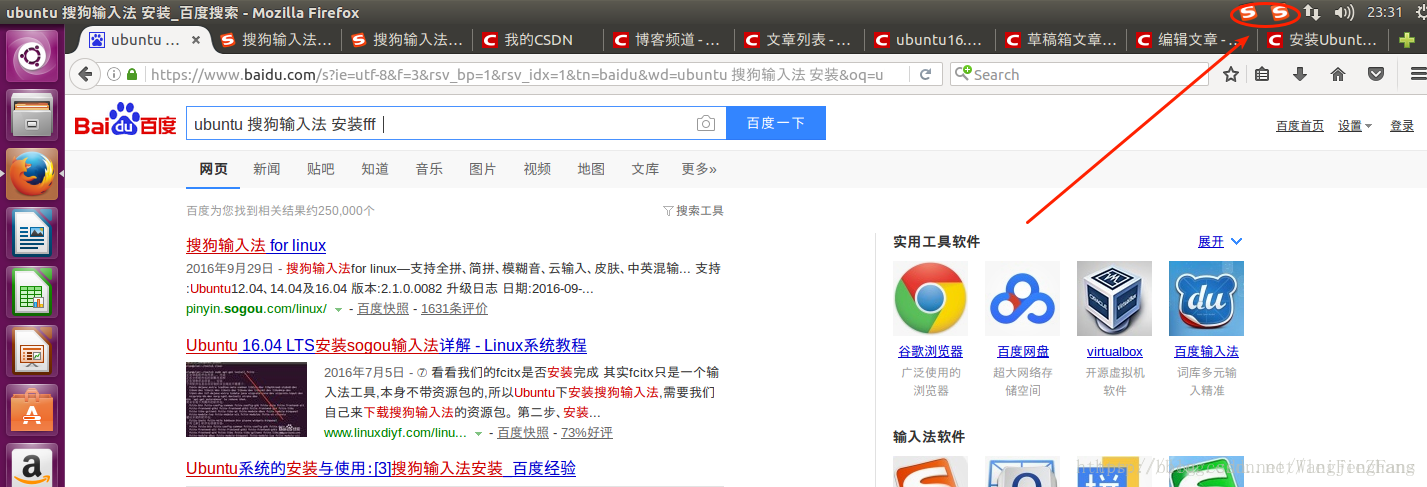Switch to the 安装Ubunt tab

pyautogui.click(x=1325, y=40)
